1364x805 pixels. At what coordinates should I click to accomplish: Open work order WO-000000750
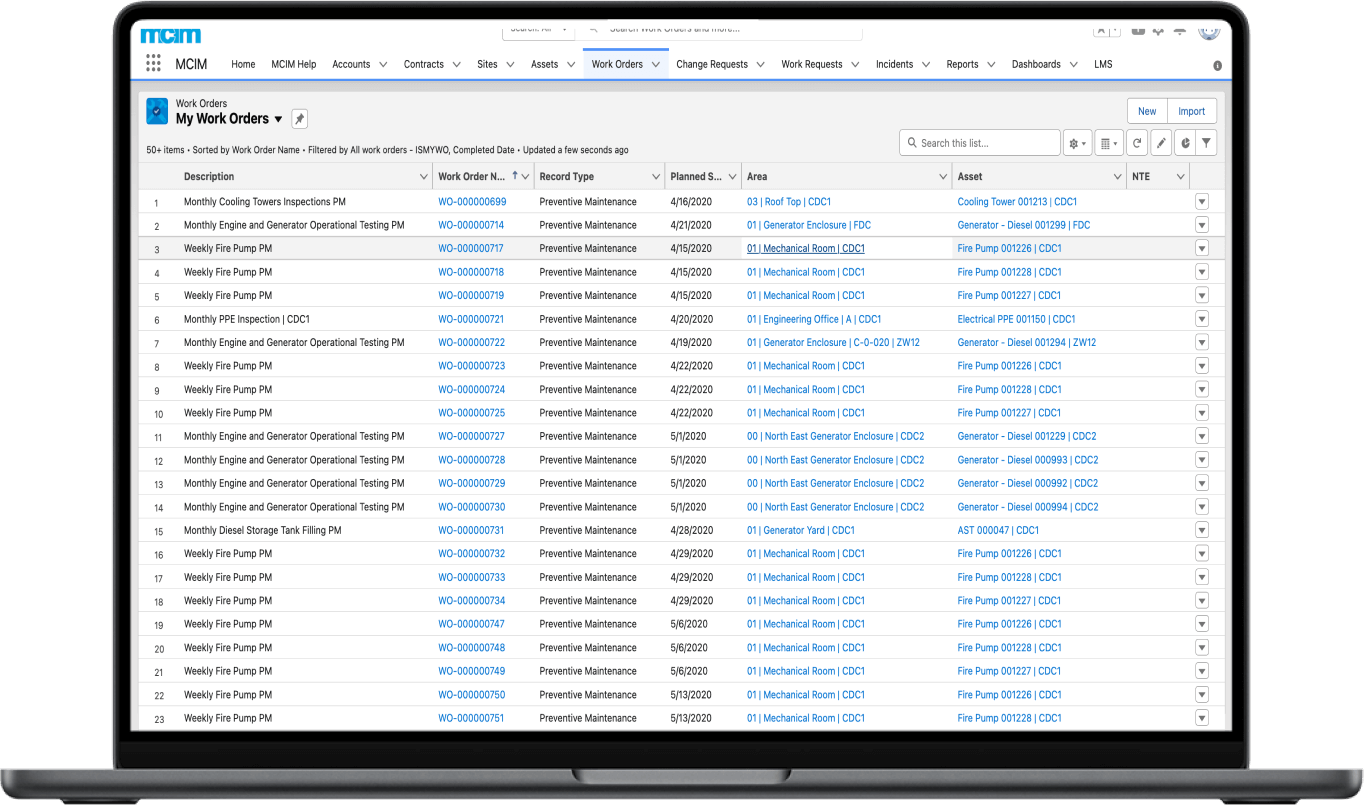tap(471, 695)
